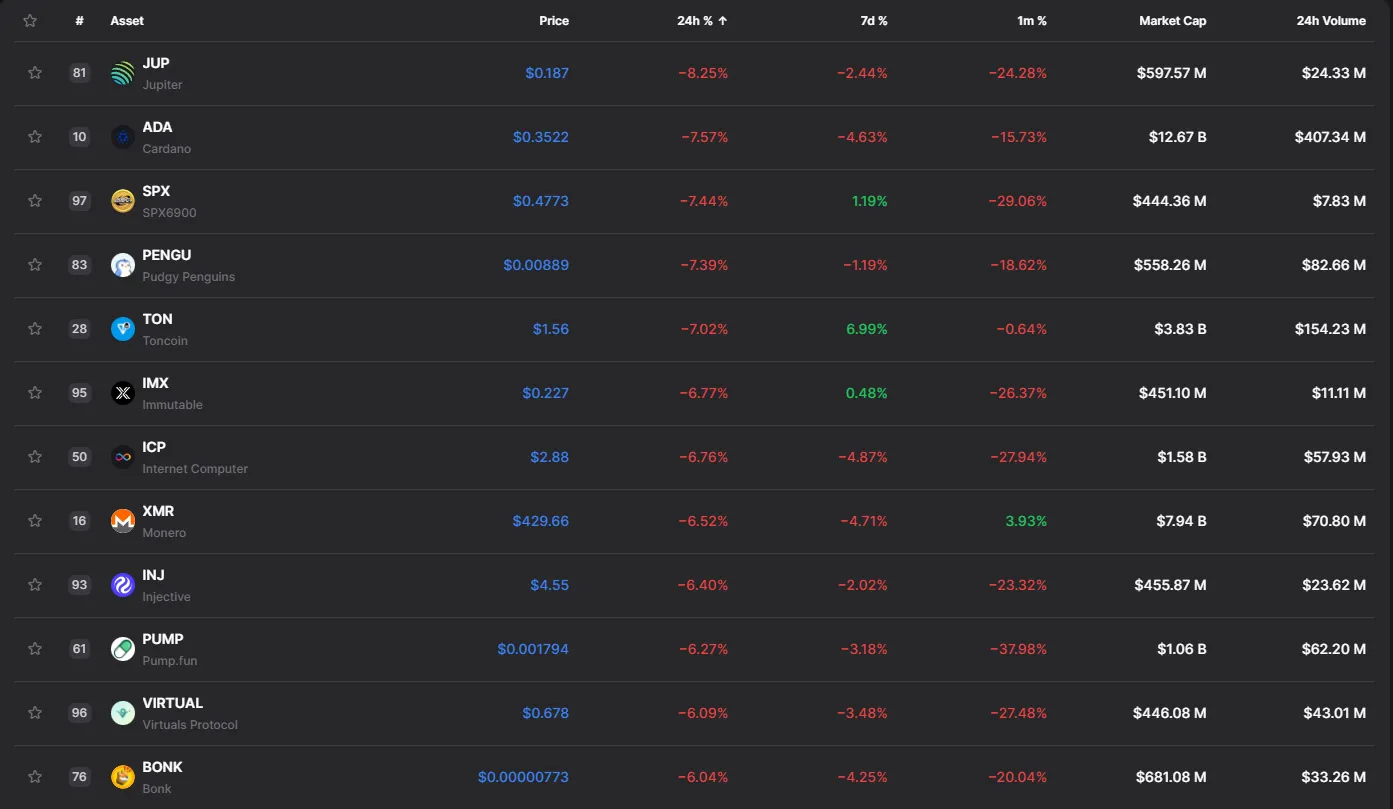The image size is (1393, 809).
Task: Click the Immutable IMX price $0.227
Action: pyautogui.click(x=545, y=393)
